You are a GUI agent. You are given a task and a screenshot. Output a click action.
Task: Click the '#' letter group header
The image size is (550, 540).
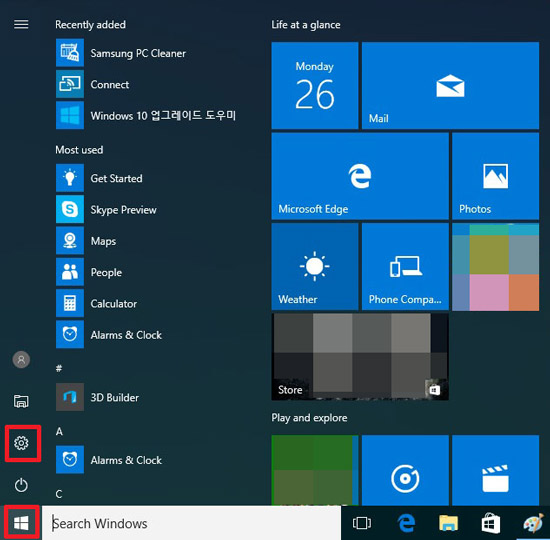pos(59,368)
